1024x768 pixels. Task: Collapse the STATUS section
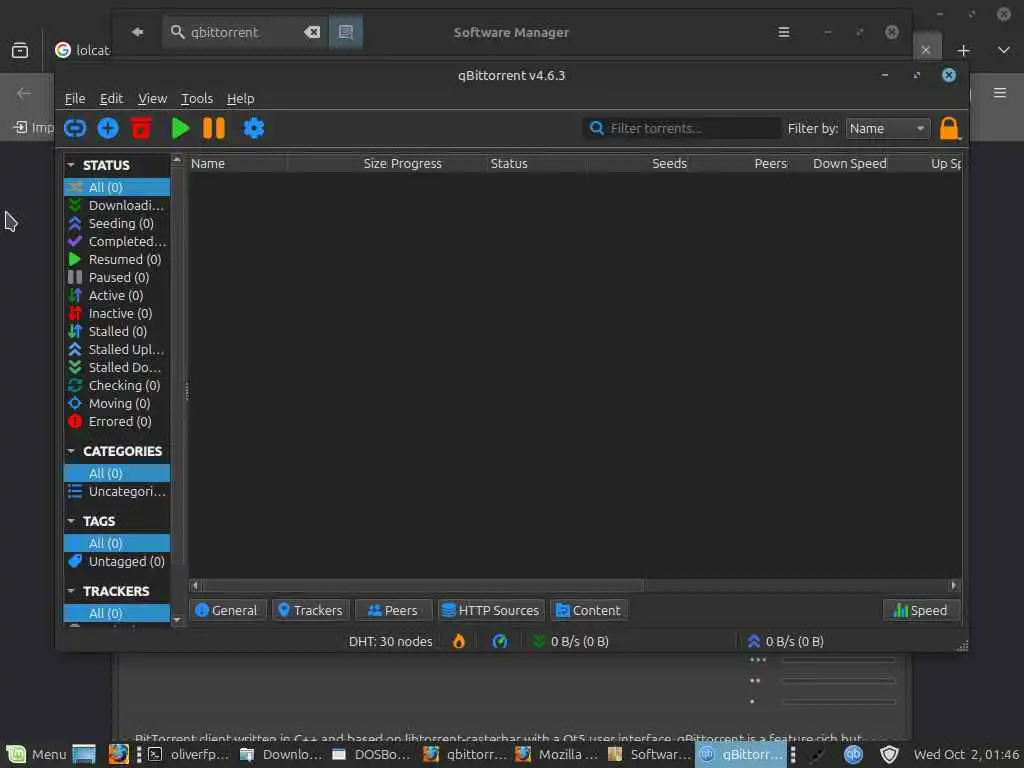[71, 165]
